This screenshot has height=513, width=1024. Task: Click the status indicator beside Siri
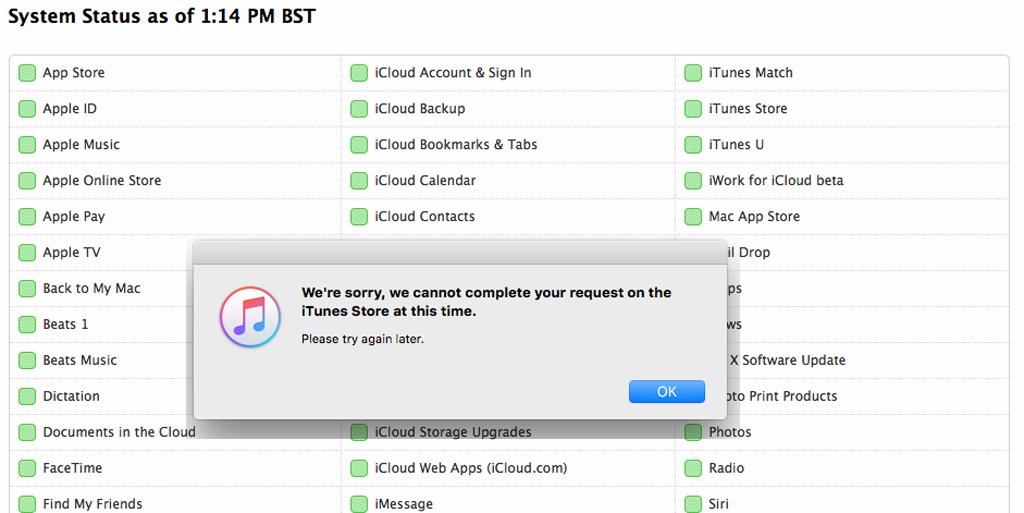click(692, 504)
